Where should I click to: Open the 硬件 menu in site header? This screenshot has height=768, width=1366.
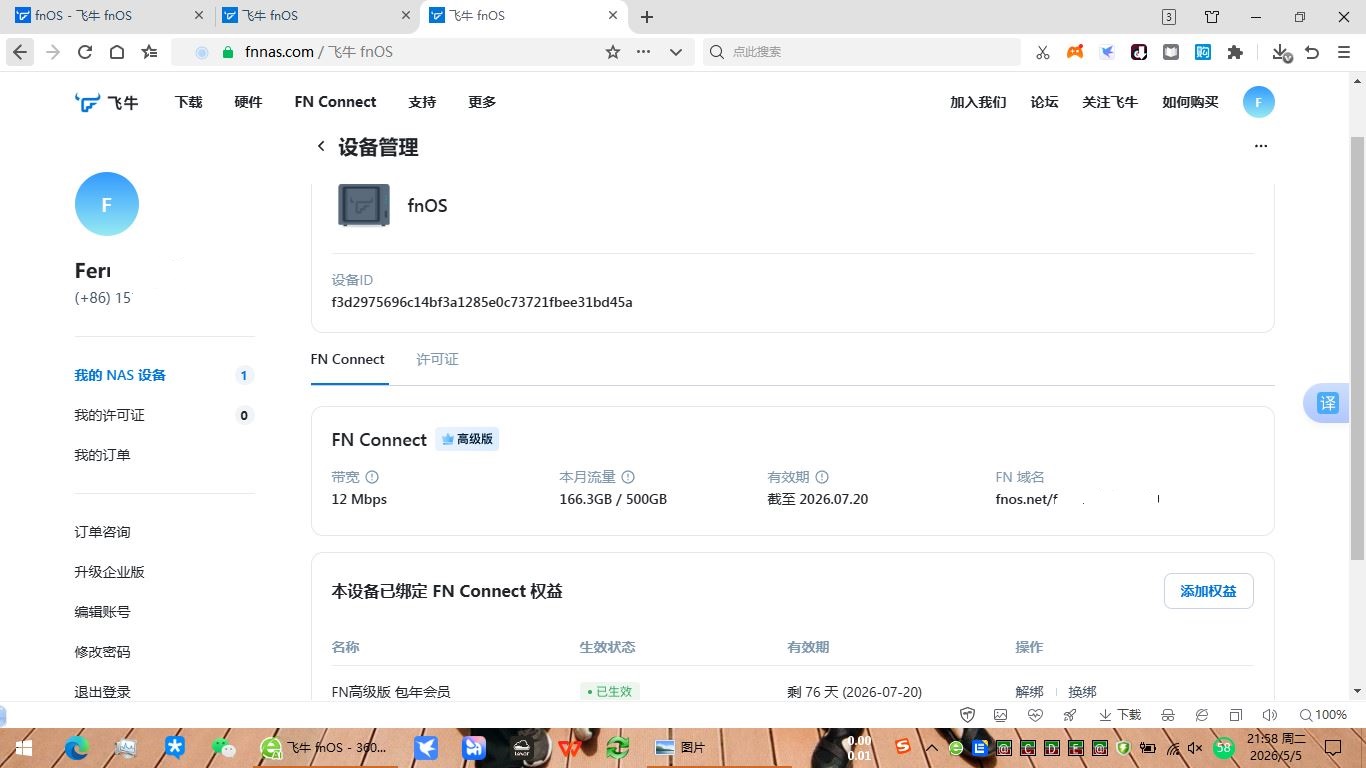point(248,102)
